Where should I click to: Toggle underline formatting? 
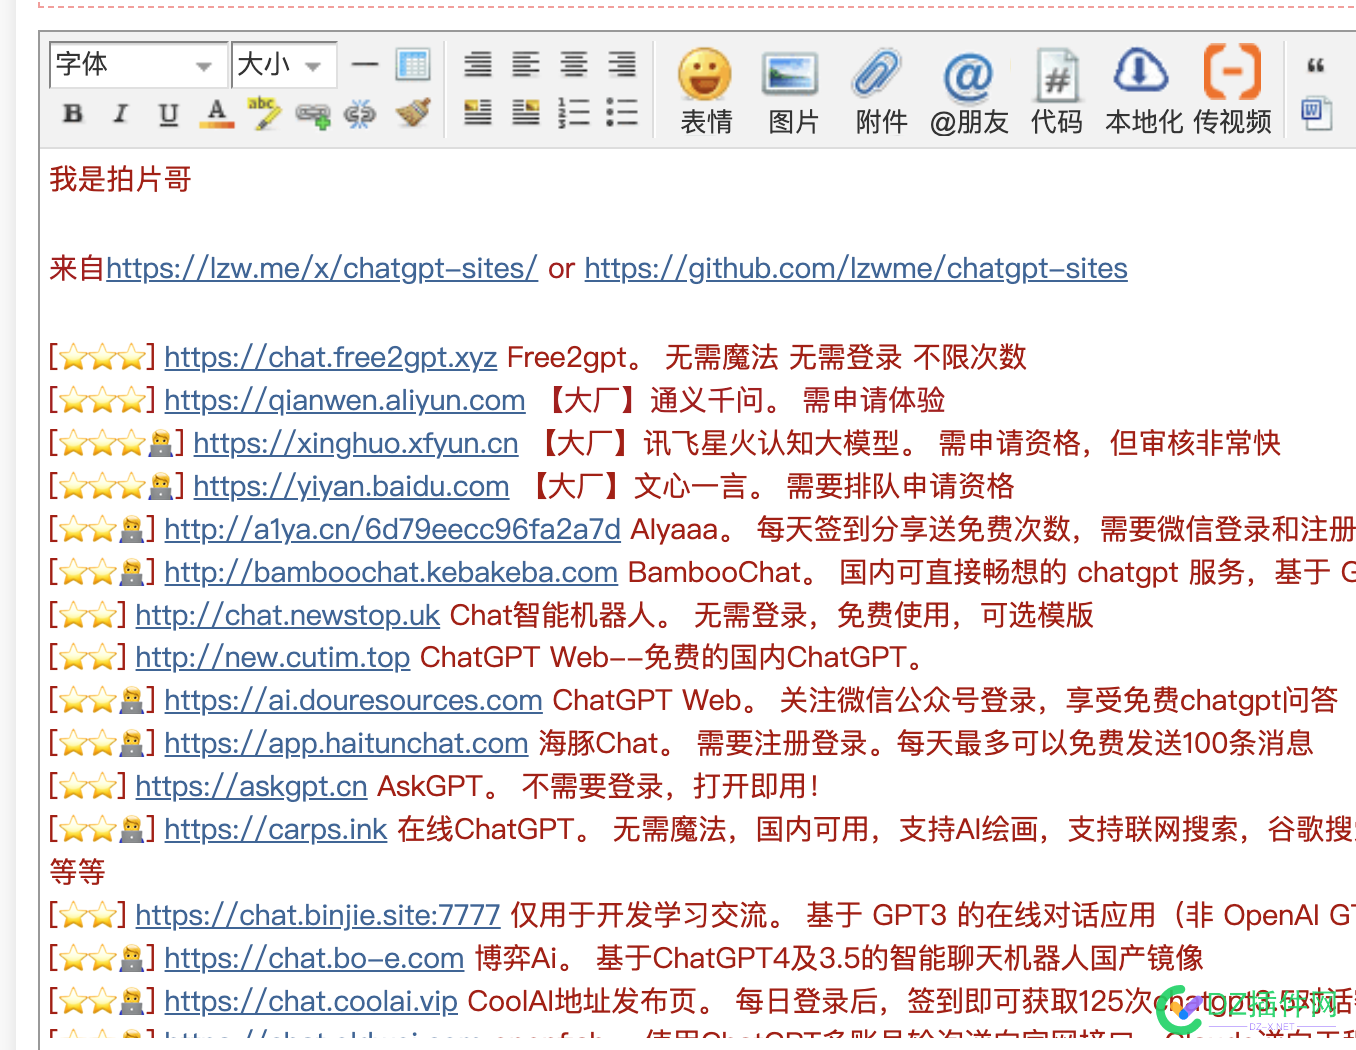click(168, 113)
